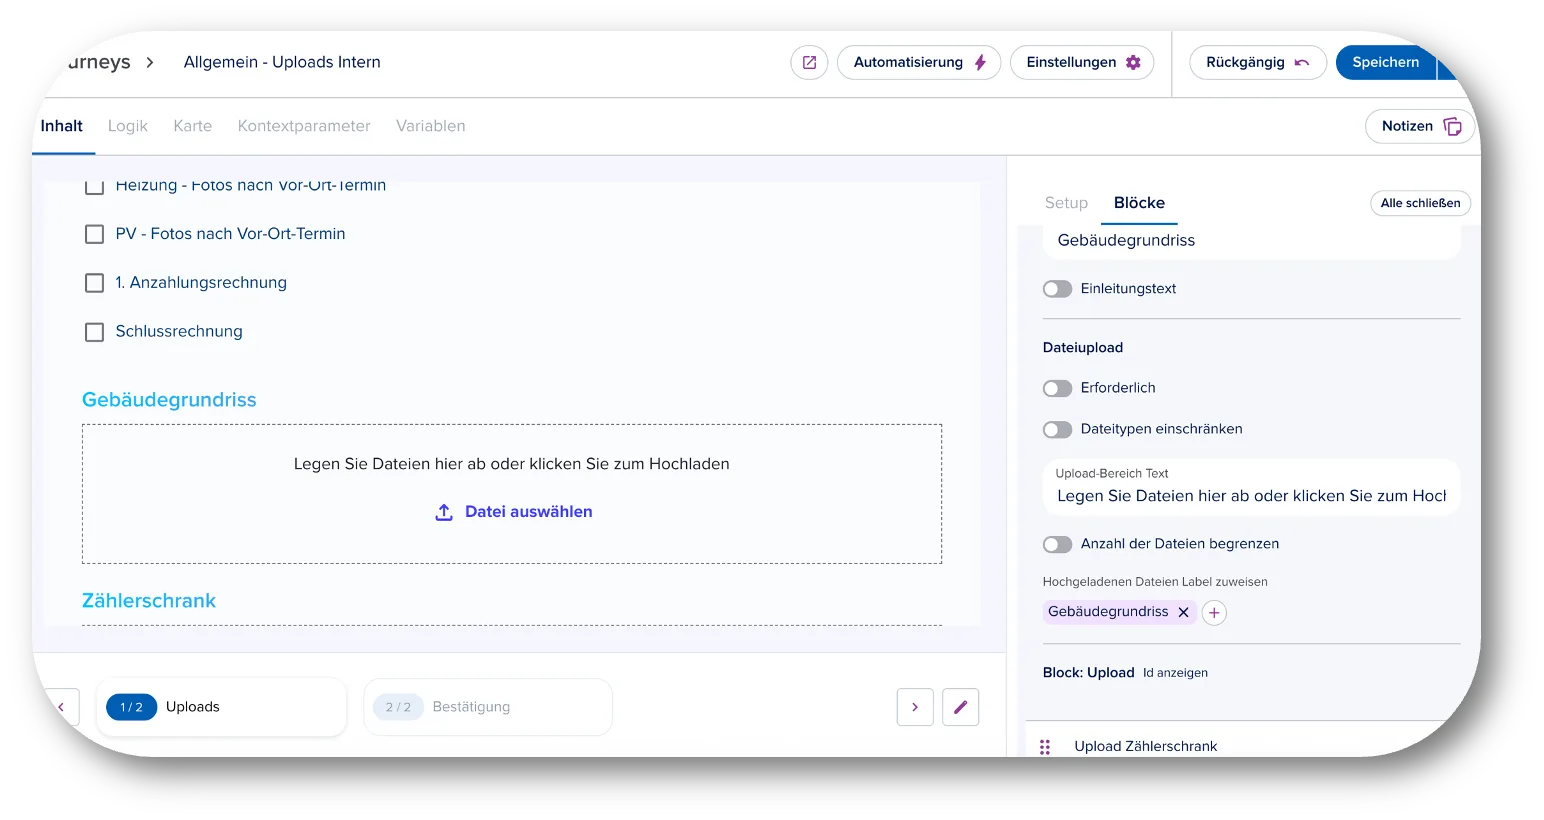The image size is (1544, 820).
Task: Click Hochgeladenen Dateien Label zuweisen text
Action: (x=1155, y=582)
